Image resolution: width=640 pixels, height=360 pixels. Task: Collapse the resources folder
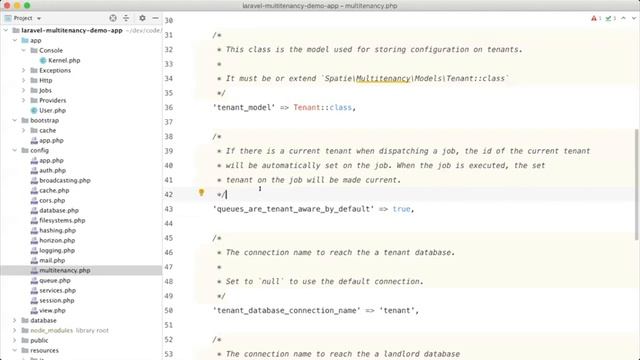pos(15,350)
